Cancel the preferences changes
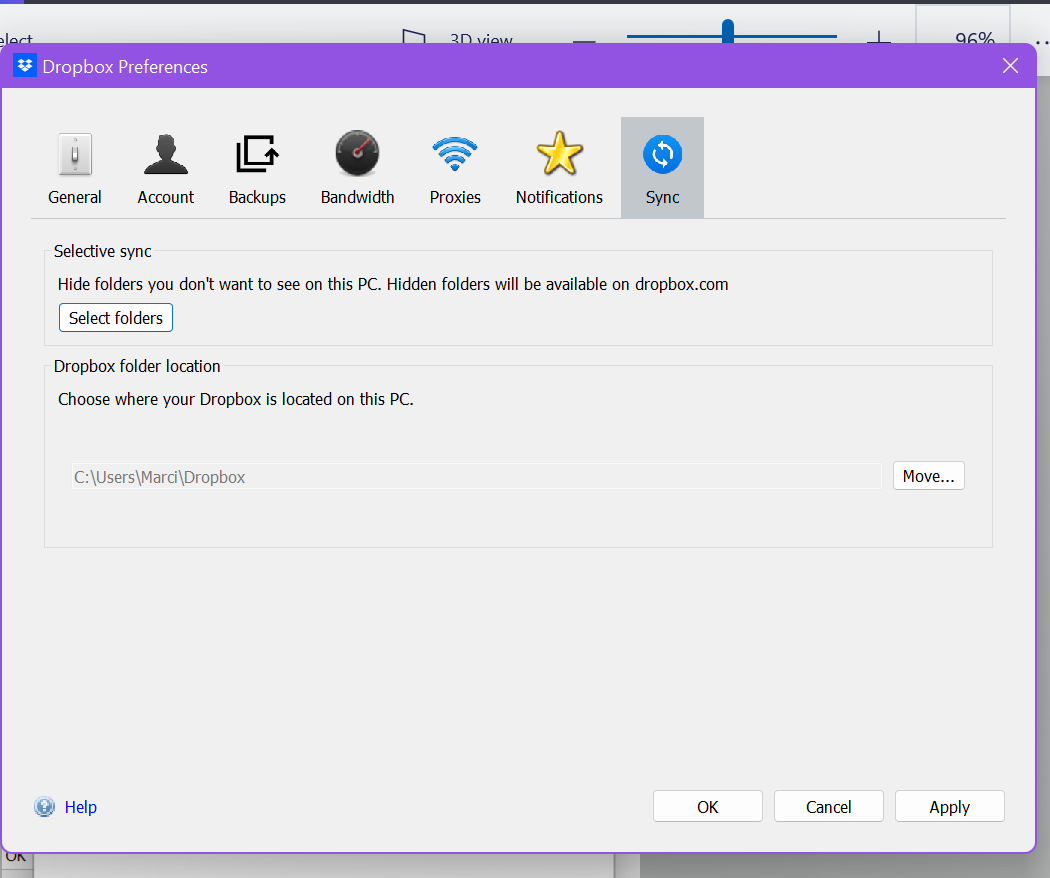Image resolution: width=1050 pixels, height=878 pixels. (828, 806)
